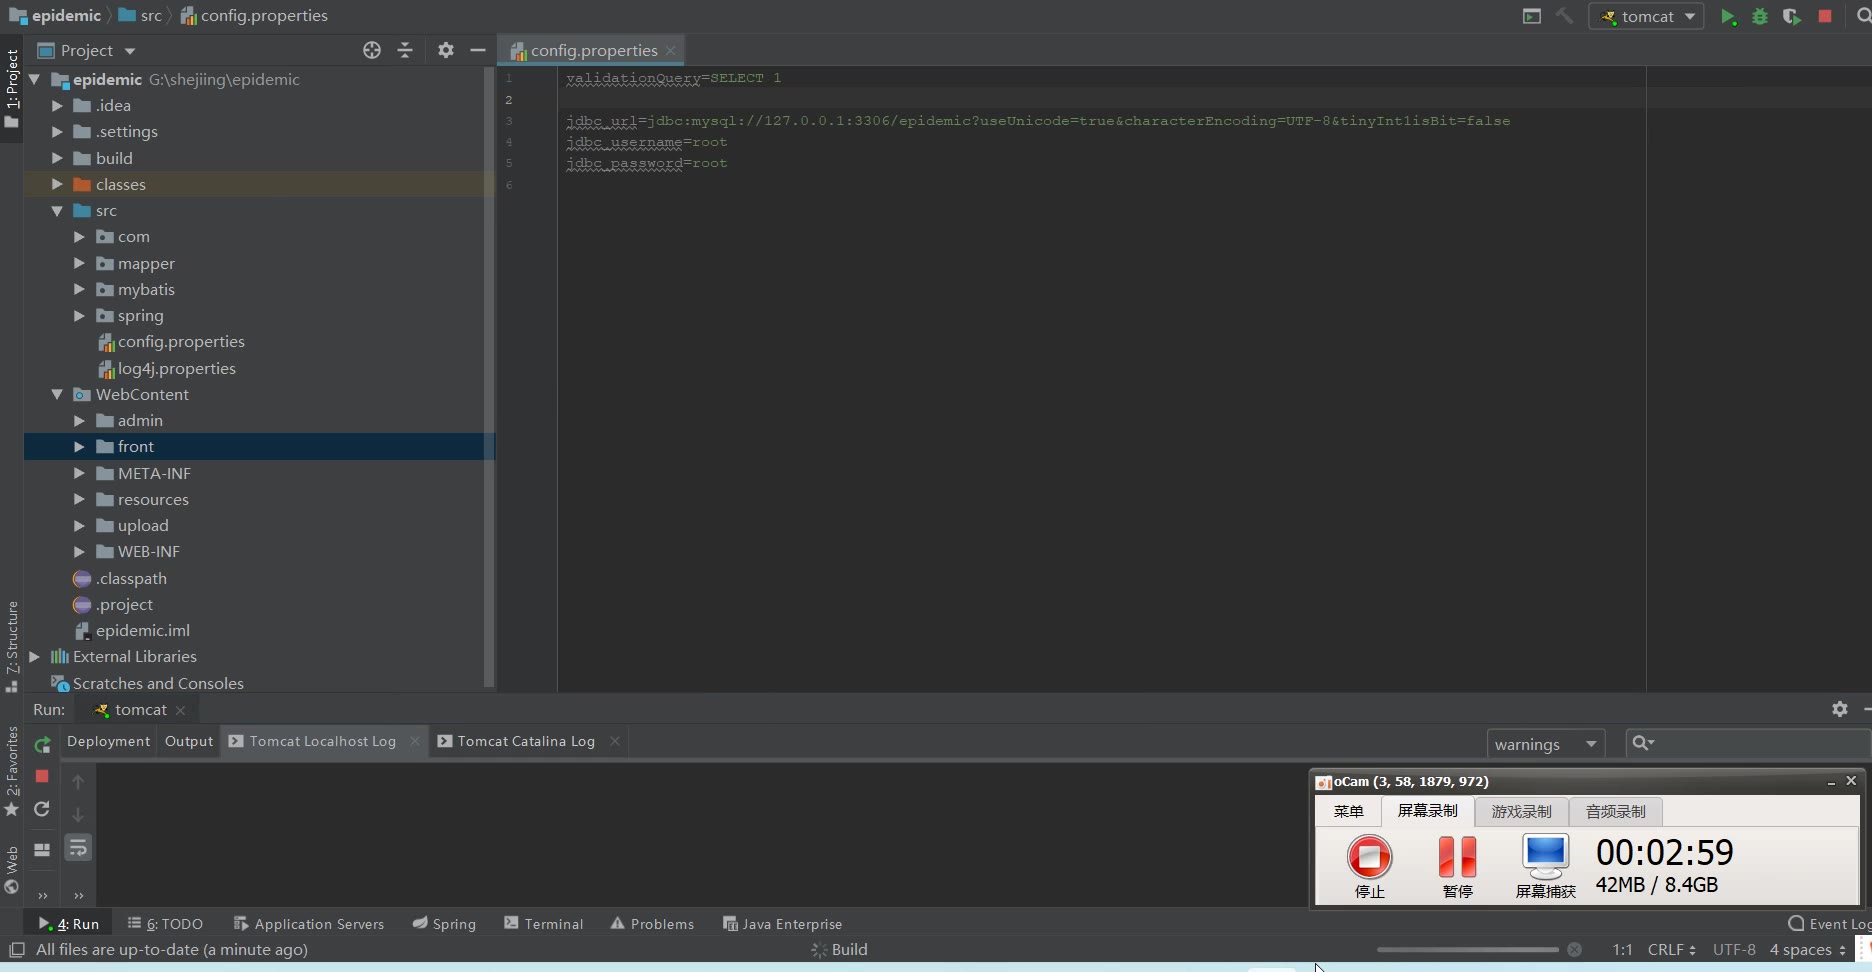Click the oCam stop recording button
Image resolution: width=1872 pixels, height=972 pixels.
pyautogui.click(x=1369, y=857)
